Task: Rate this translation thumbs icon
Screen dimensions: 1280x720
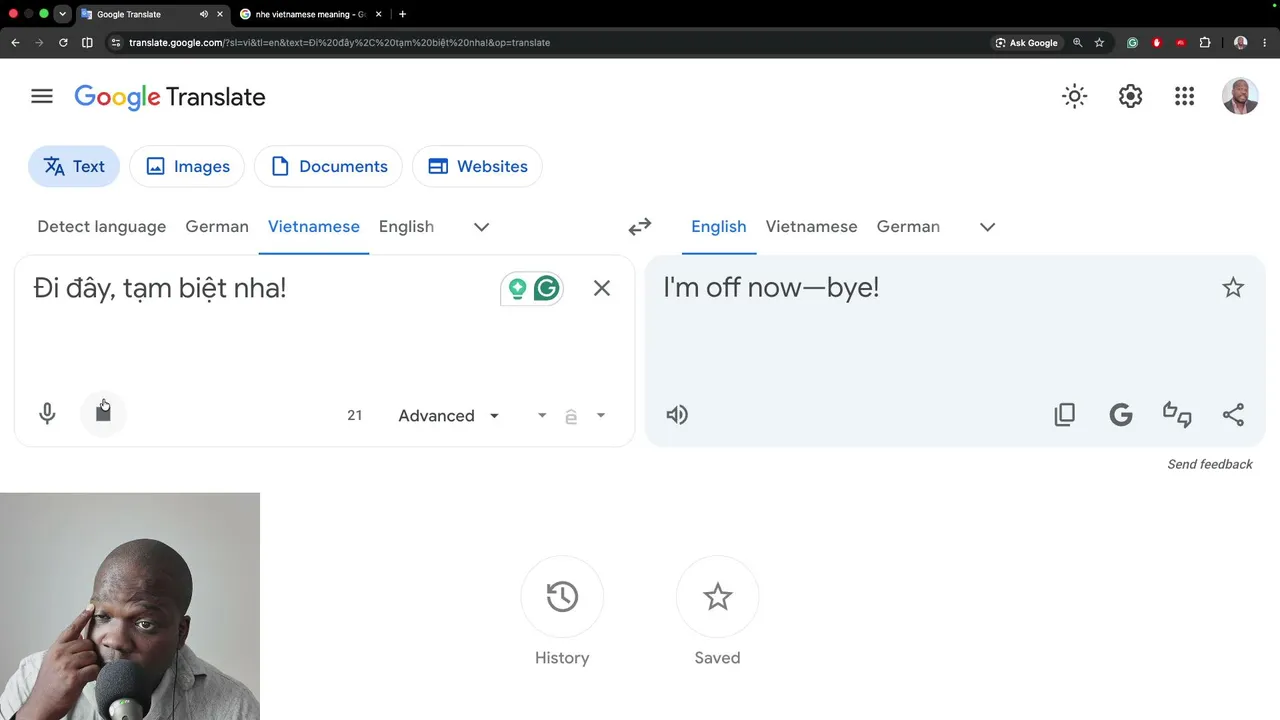Action: [1177, 414]
